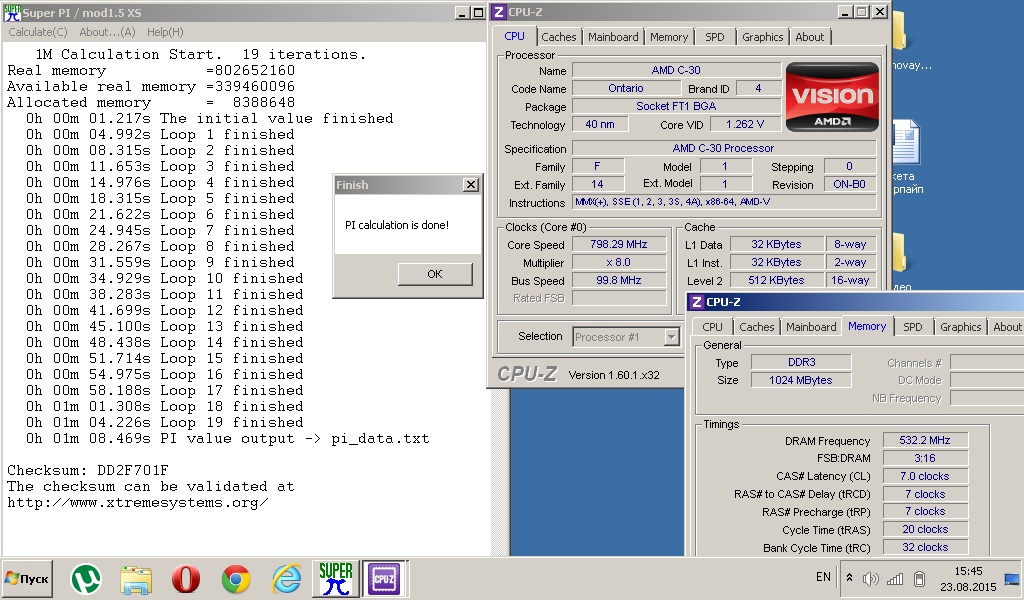The image size is (1024, 600).
Task: Click the FSB:DRAM 3:16 value
Action: 925,458
